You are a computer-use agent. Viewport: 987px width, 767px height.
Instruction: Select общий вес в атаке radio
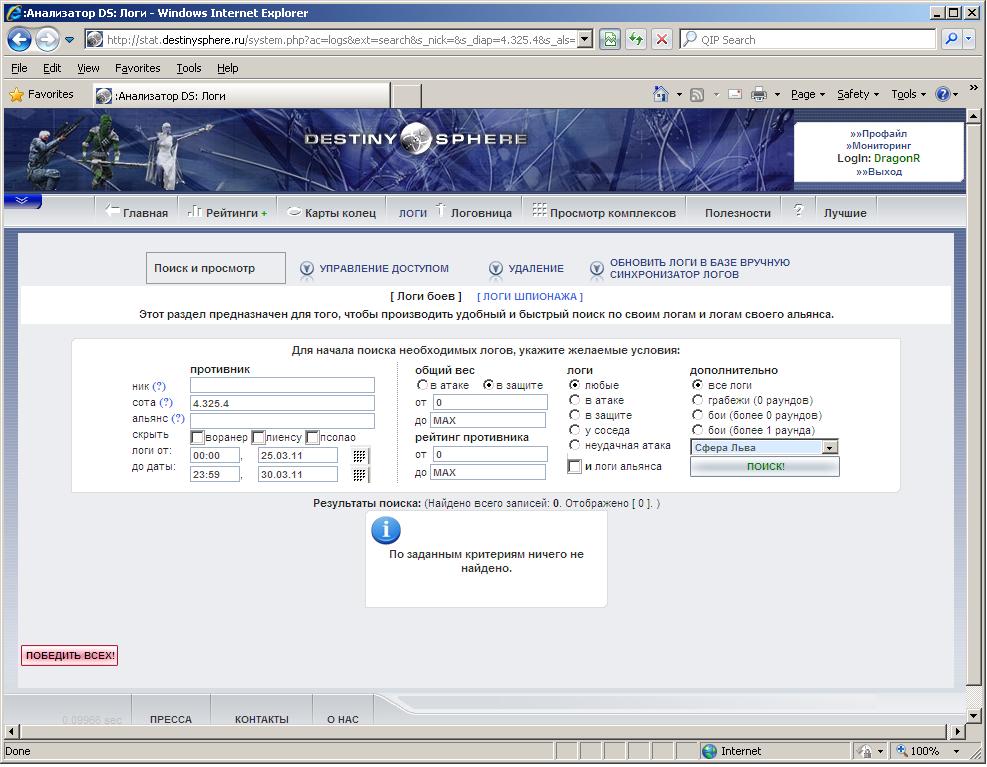pyautogui.click(x=422, y=385)
